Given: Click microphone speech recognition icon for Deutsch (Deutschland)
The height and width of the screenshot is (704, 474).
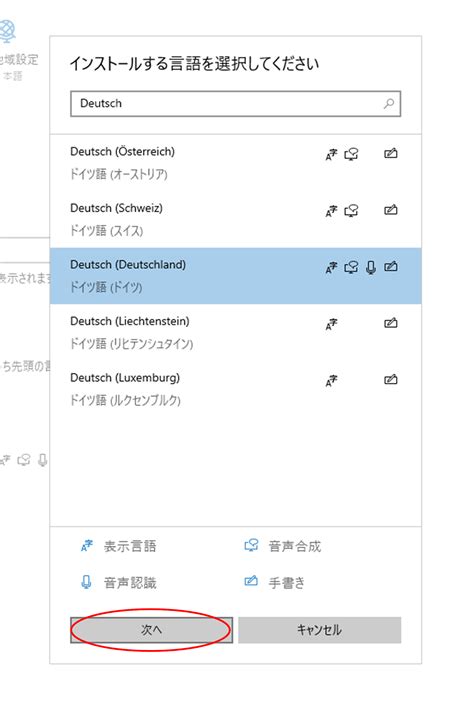Looking at the screenshot, I should click(371, 268).
